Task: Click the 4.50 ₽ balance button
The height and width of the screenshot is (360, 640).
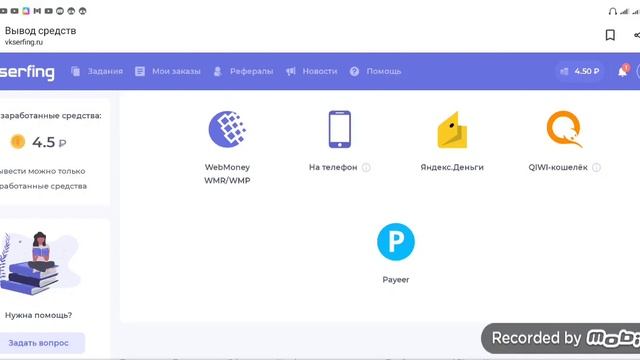Action: [x=580, y=71]
